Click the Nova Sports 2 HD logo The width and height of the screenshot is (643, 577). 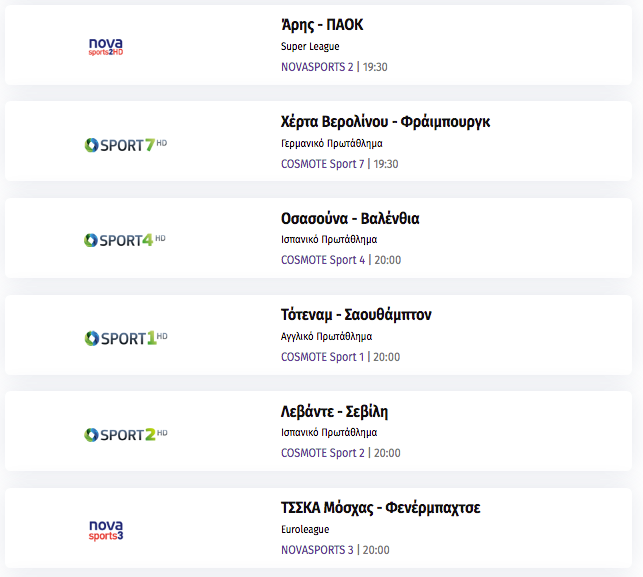pos(106,47)
